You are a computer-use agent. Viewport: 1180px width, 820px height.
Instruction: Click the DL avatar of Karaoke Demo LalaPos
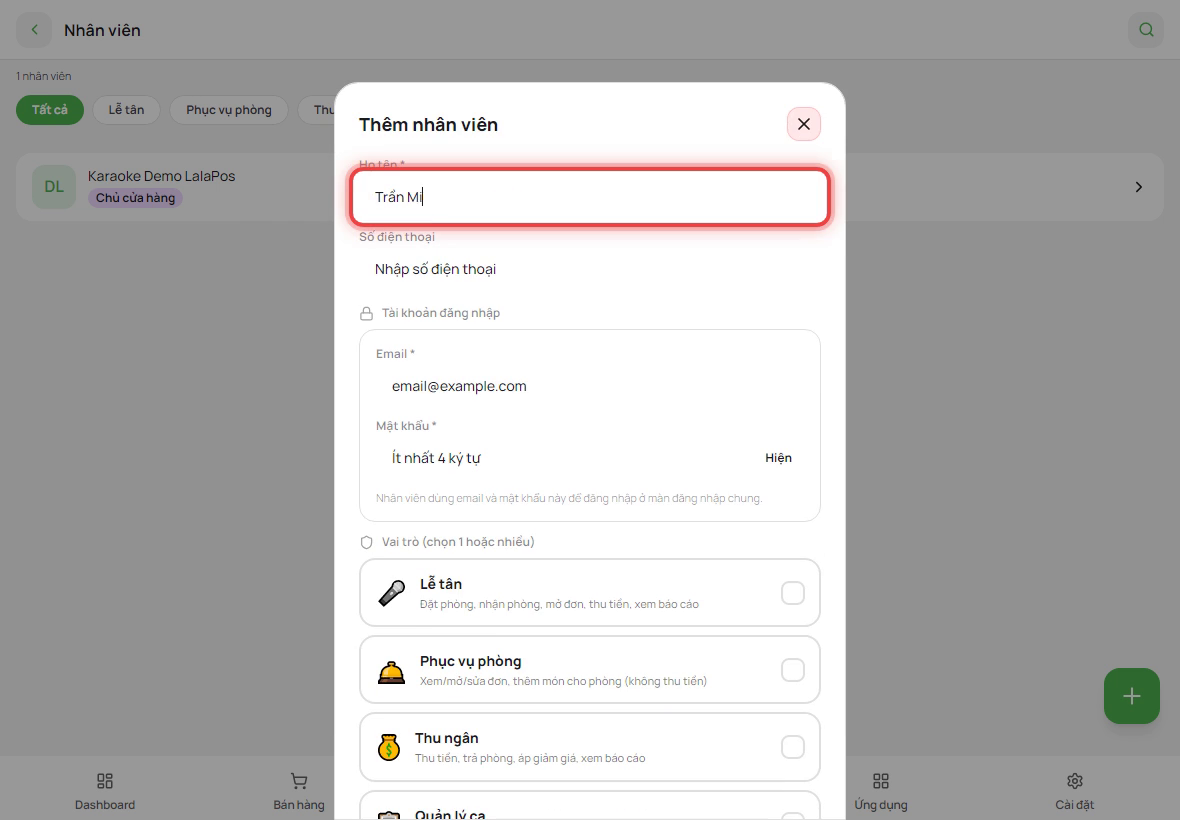pyautogui.click(x=54, y=187)
